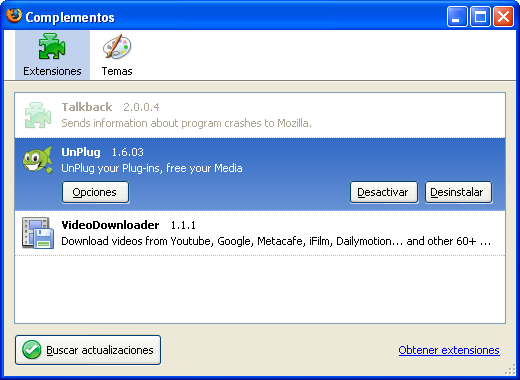Switch to the Temas tab

pyautogui.click(x=117, y=55)
